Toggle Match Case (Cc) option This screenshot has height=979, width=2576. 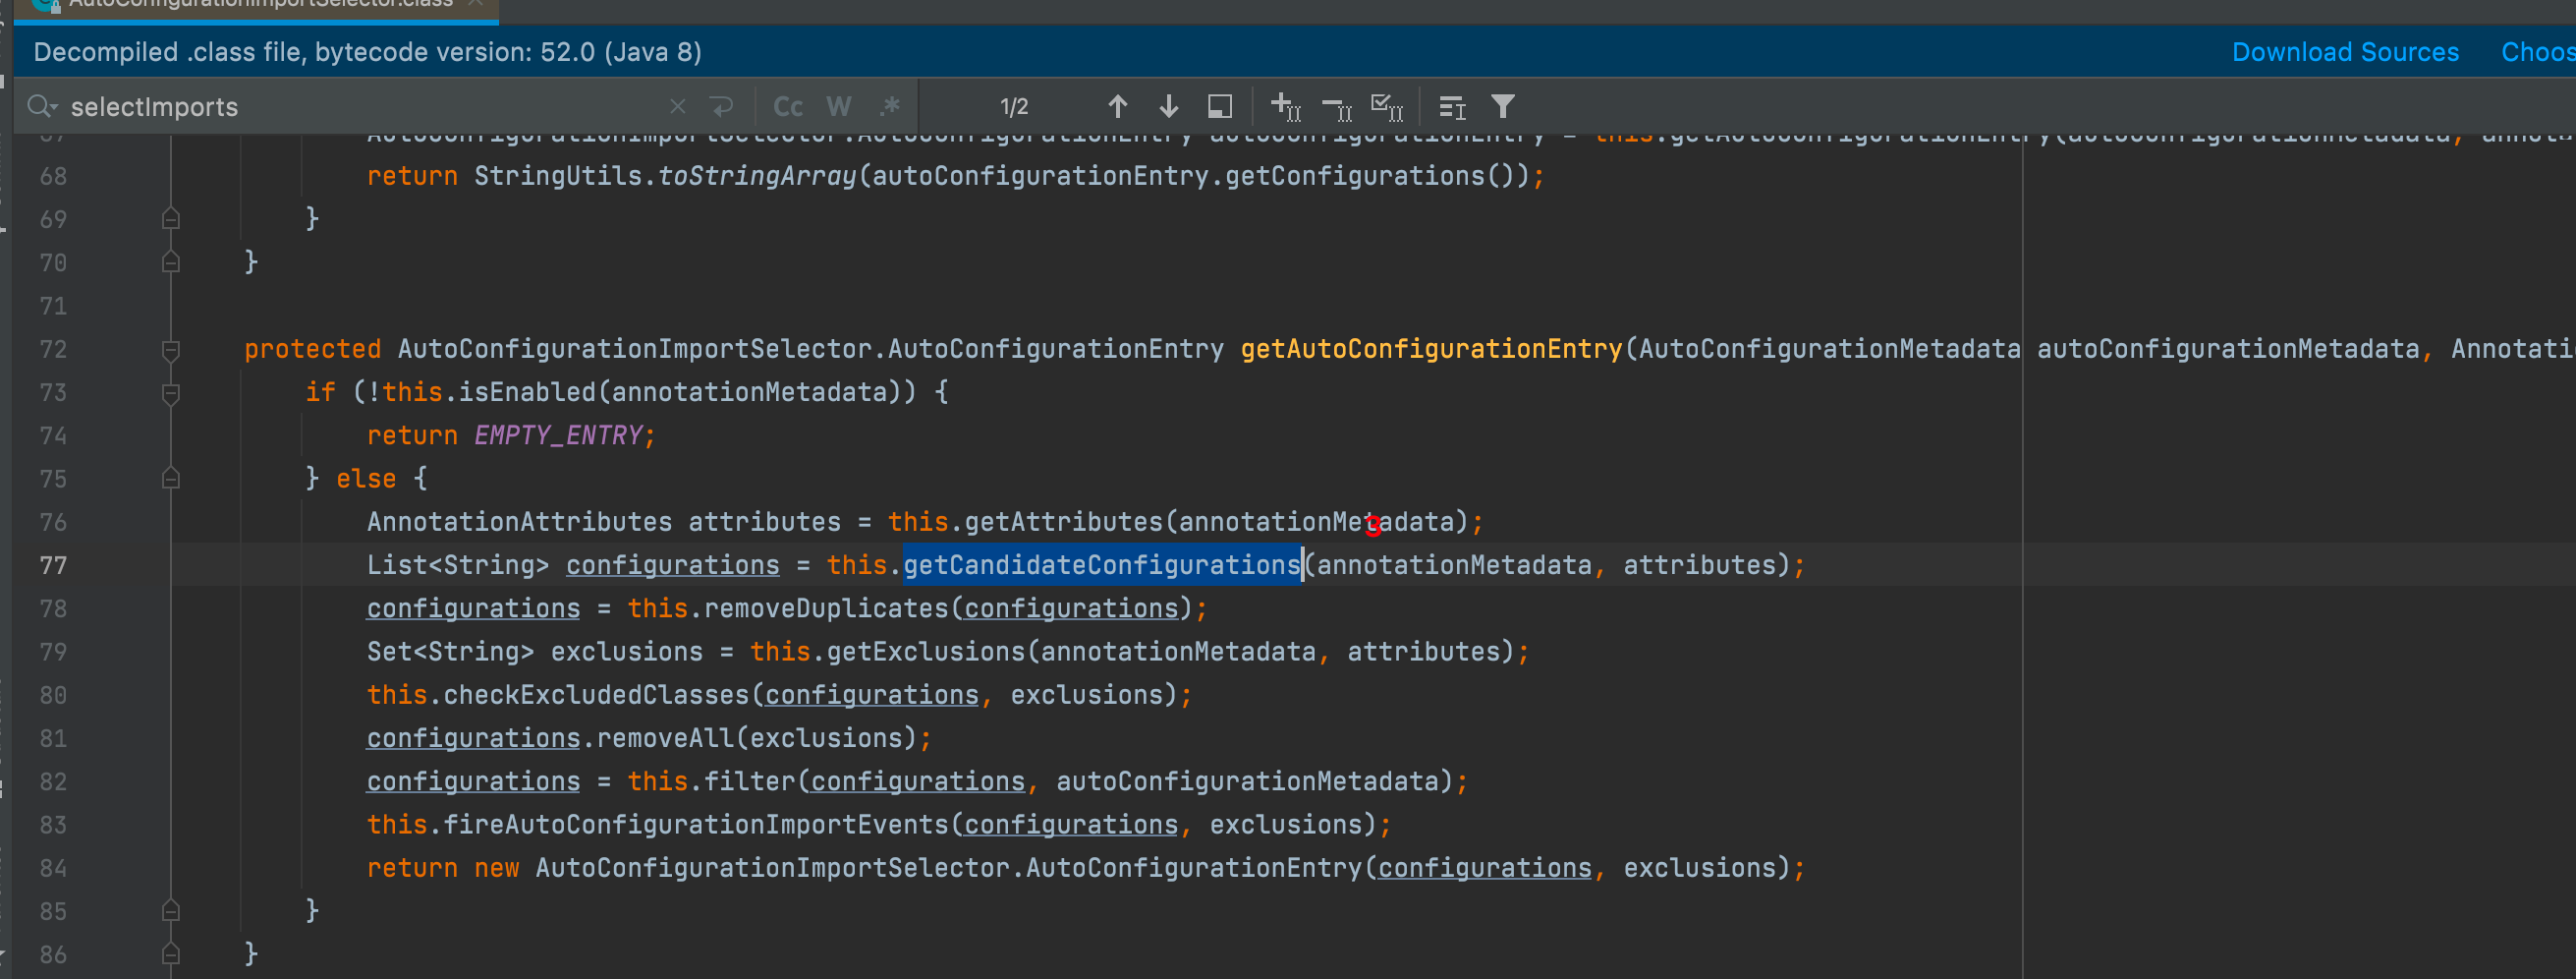788,107
